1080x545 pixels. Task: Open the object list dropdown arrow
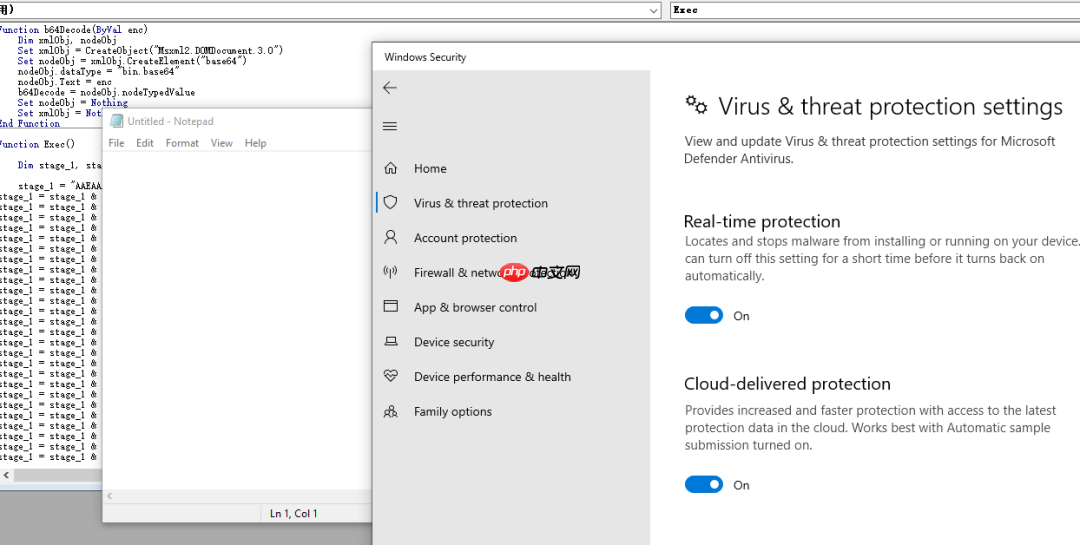(x=654, y=10)
